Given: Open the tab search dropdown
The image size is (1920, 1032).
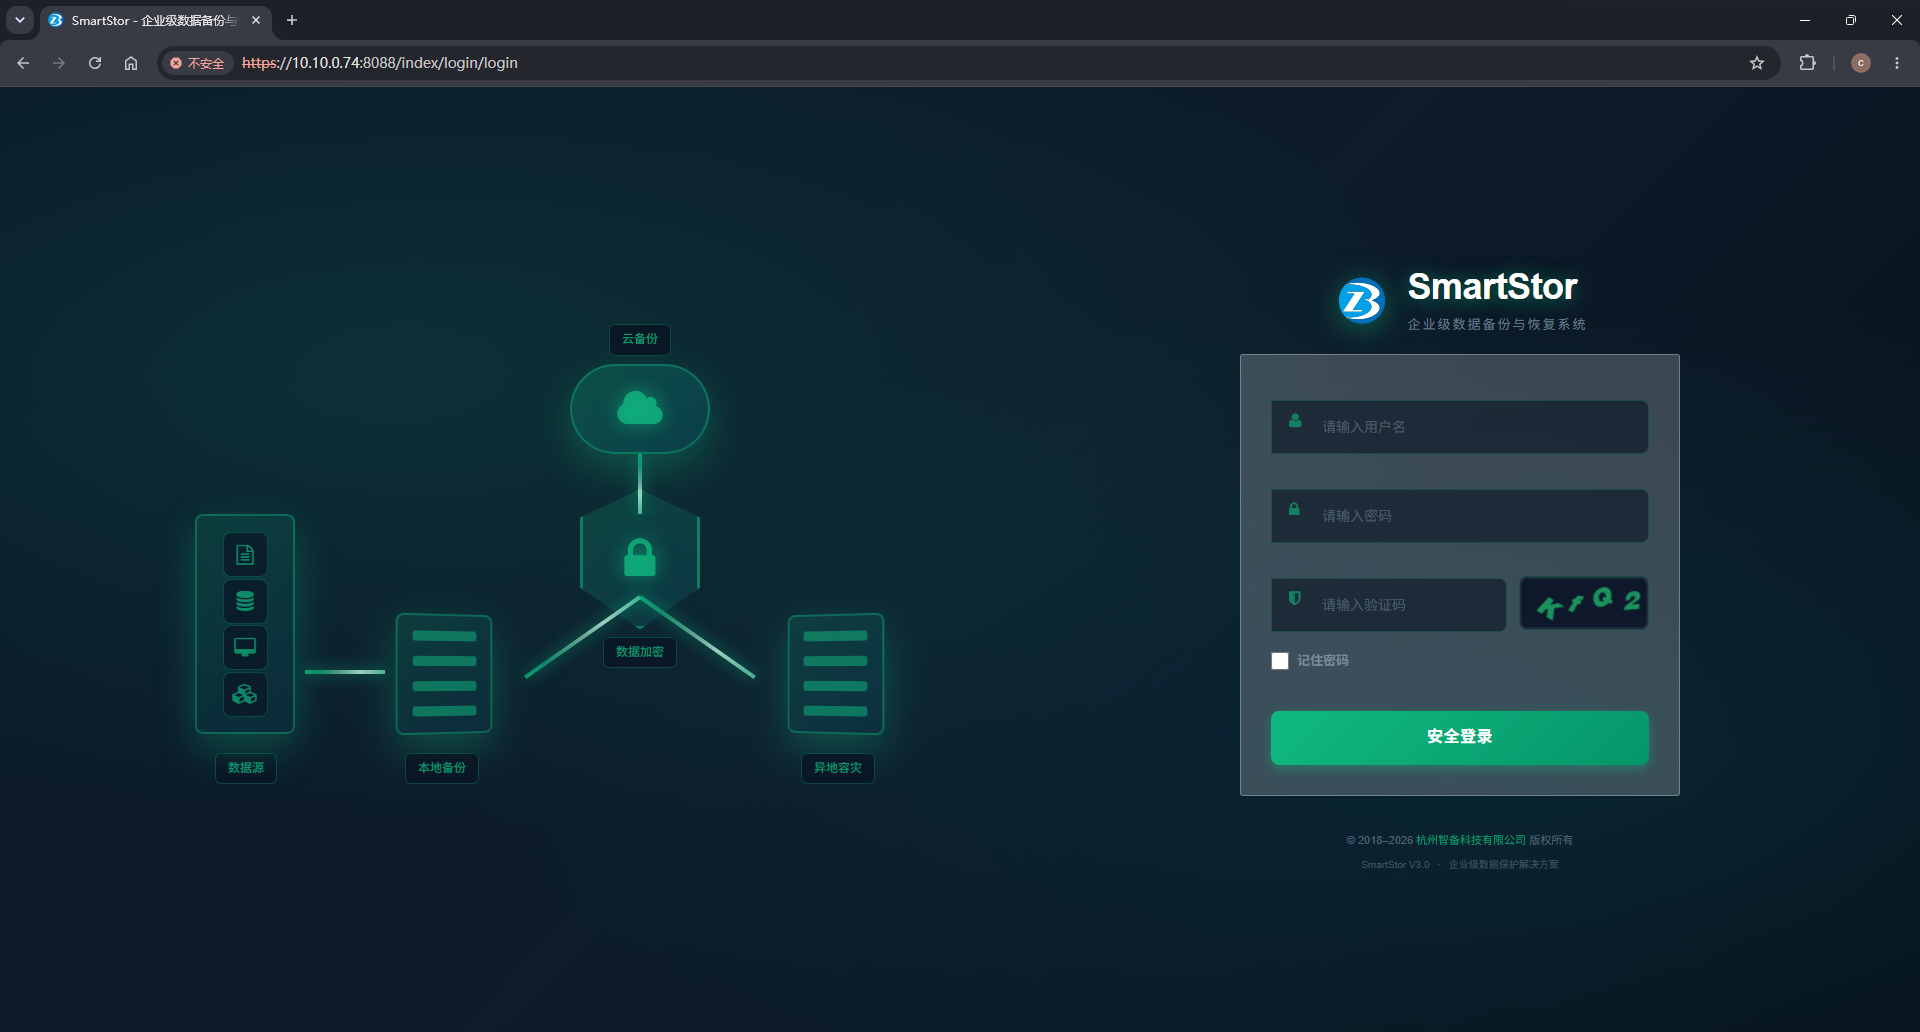Looking at the screenshot, I should [x=20, y=20].
